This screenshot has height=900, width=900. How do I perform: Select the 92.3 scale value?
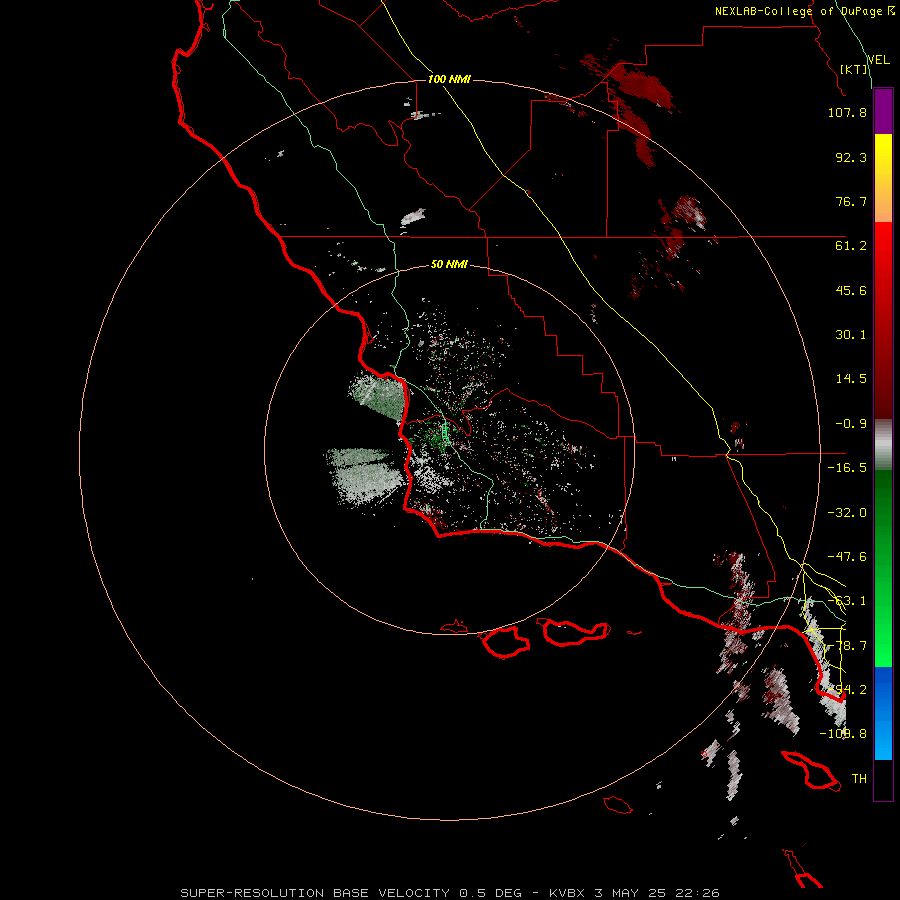tap(851, 157)
